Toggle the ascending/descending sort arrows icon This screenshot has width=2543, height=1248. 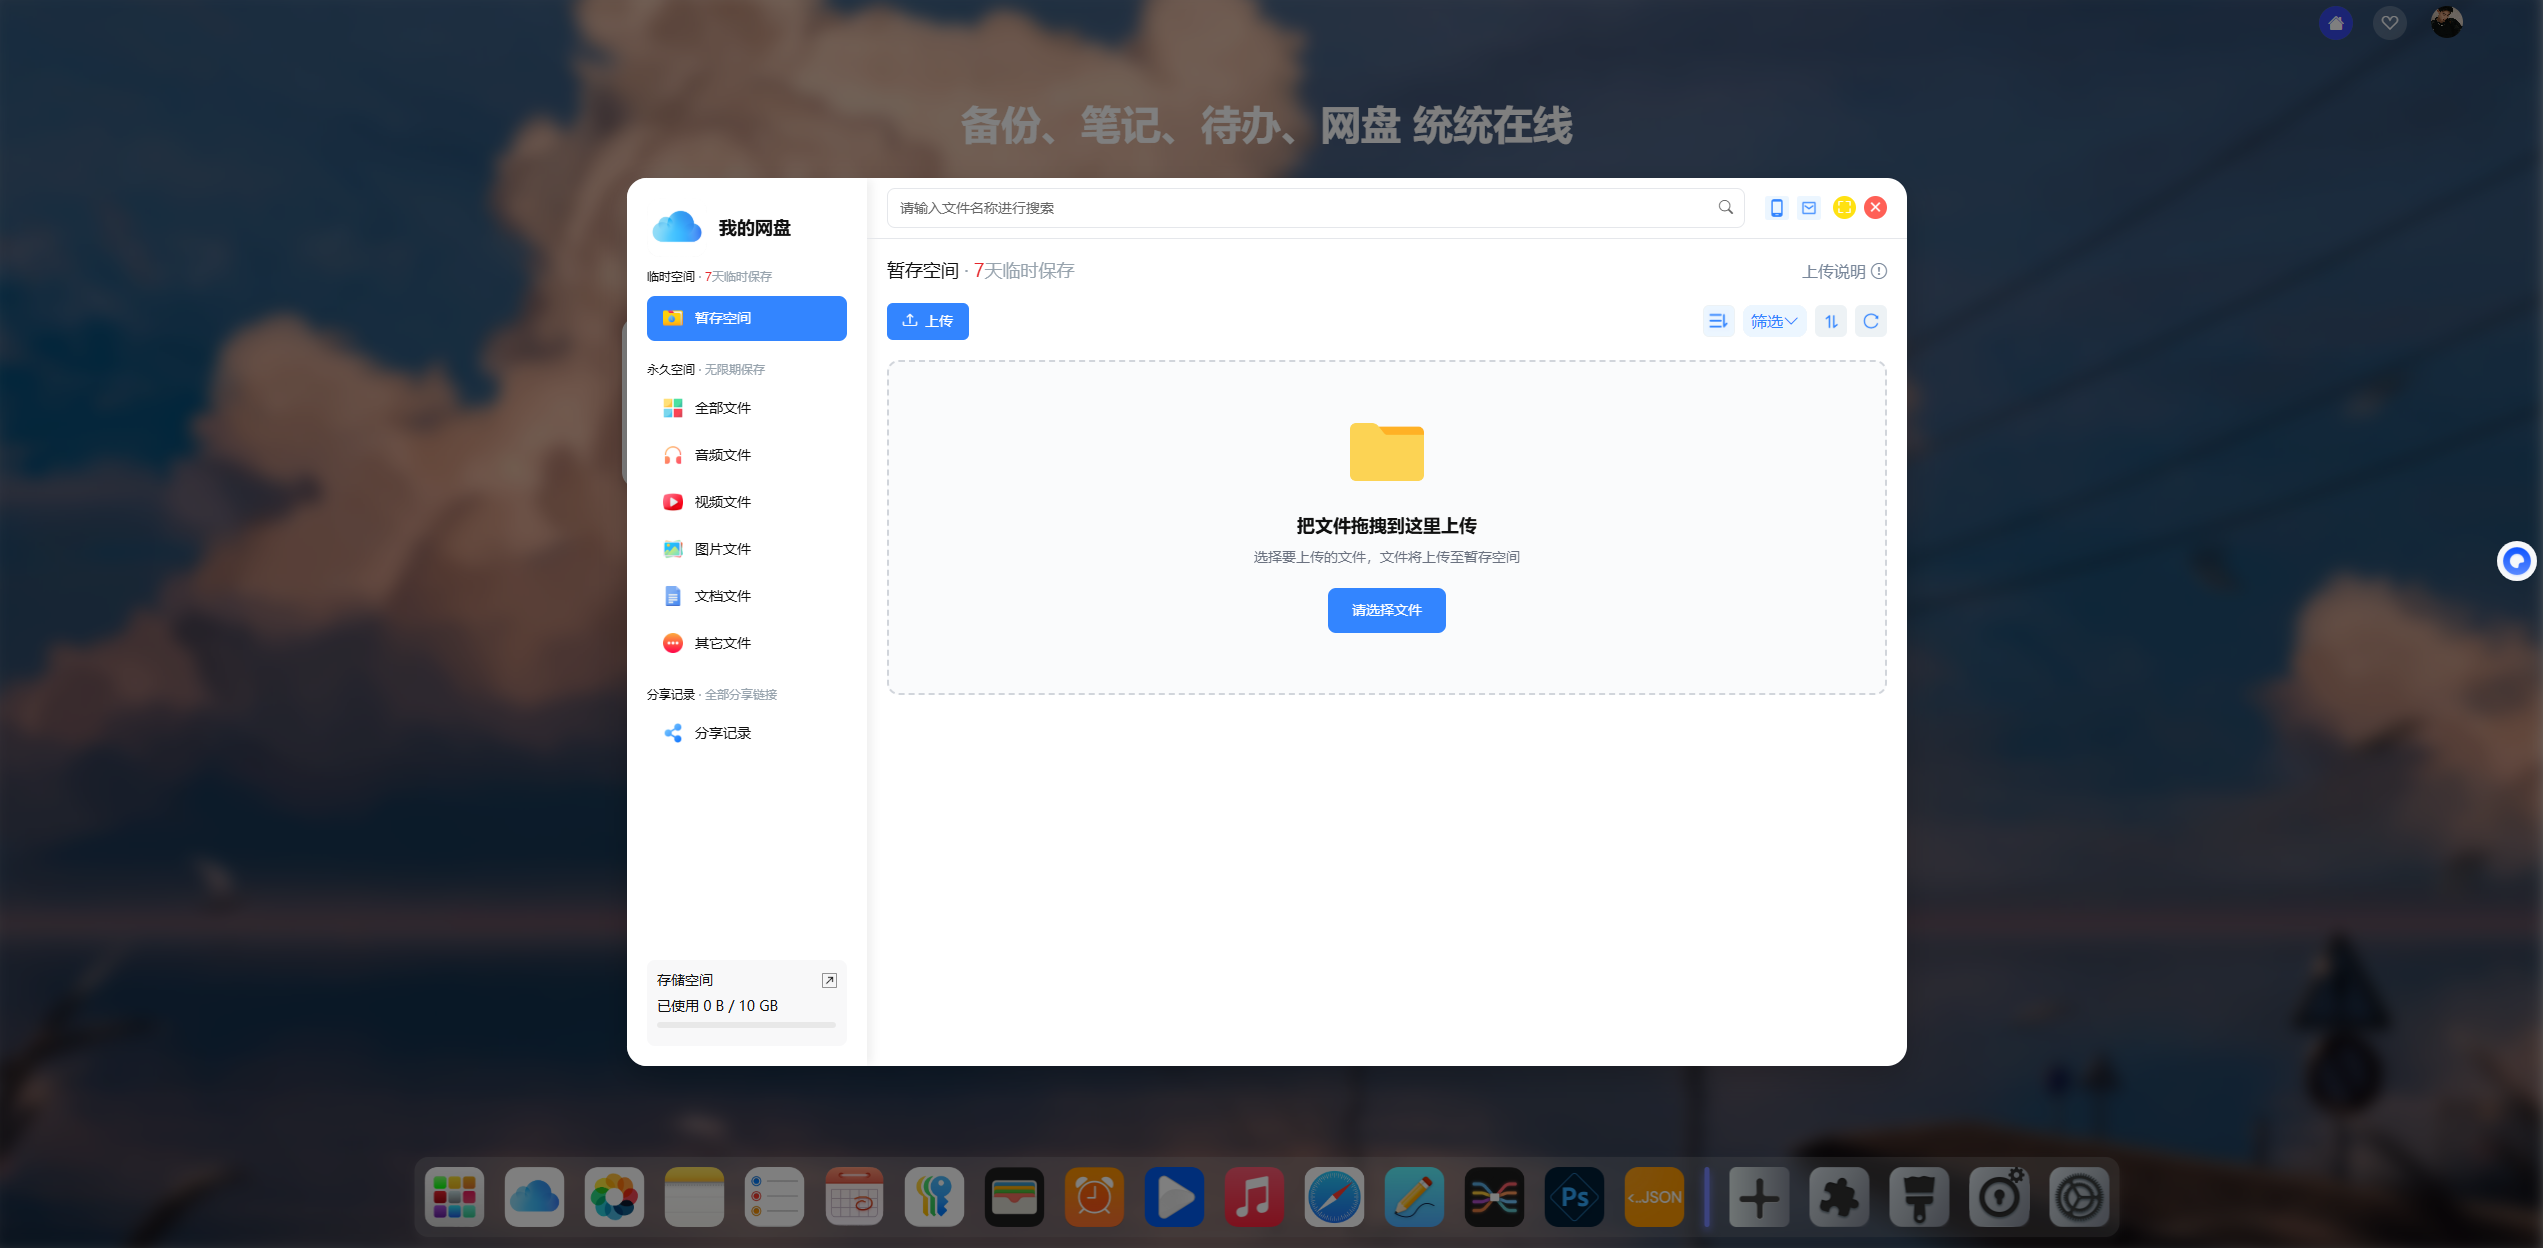click(x=1831, y=321)
